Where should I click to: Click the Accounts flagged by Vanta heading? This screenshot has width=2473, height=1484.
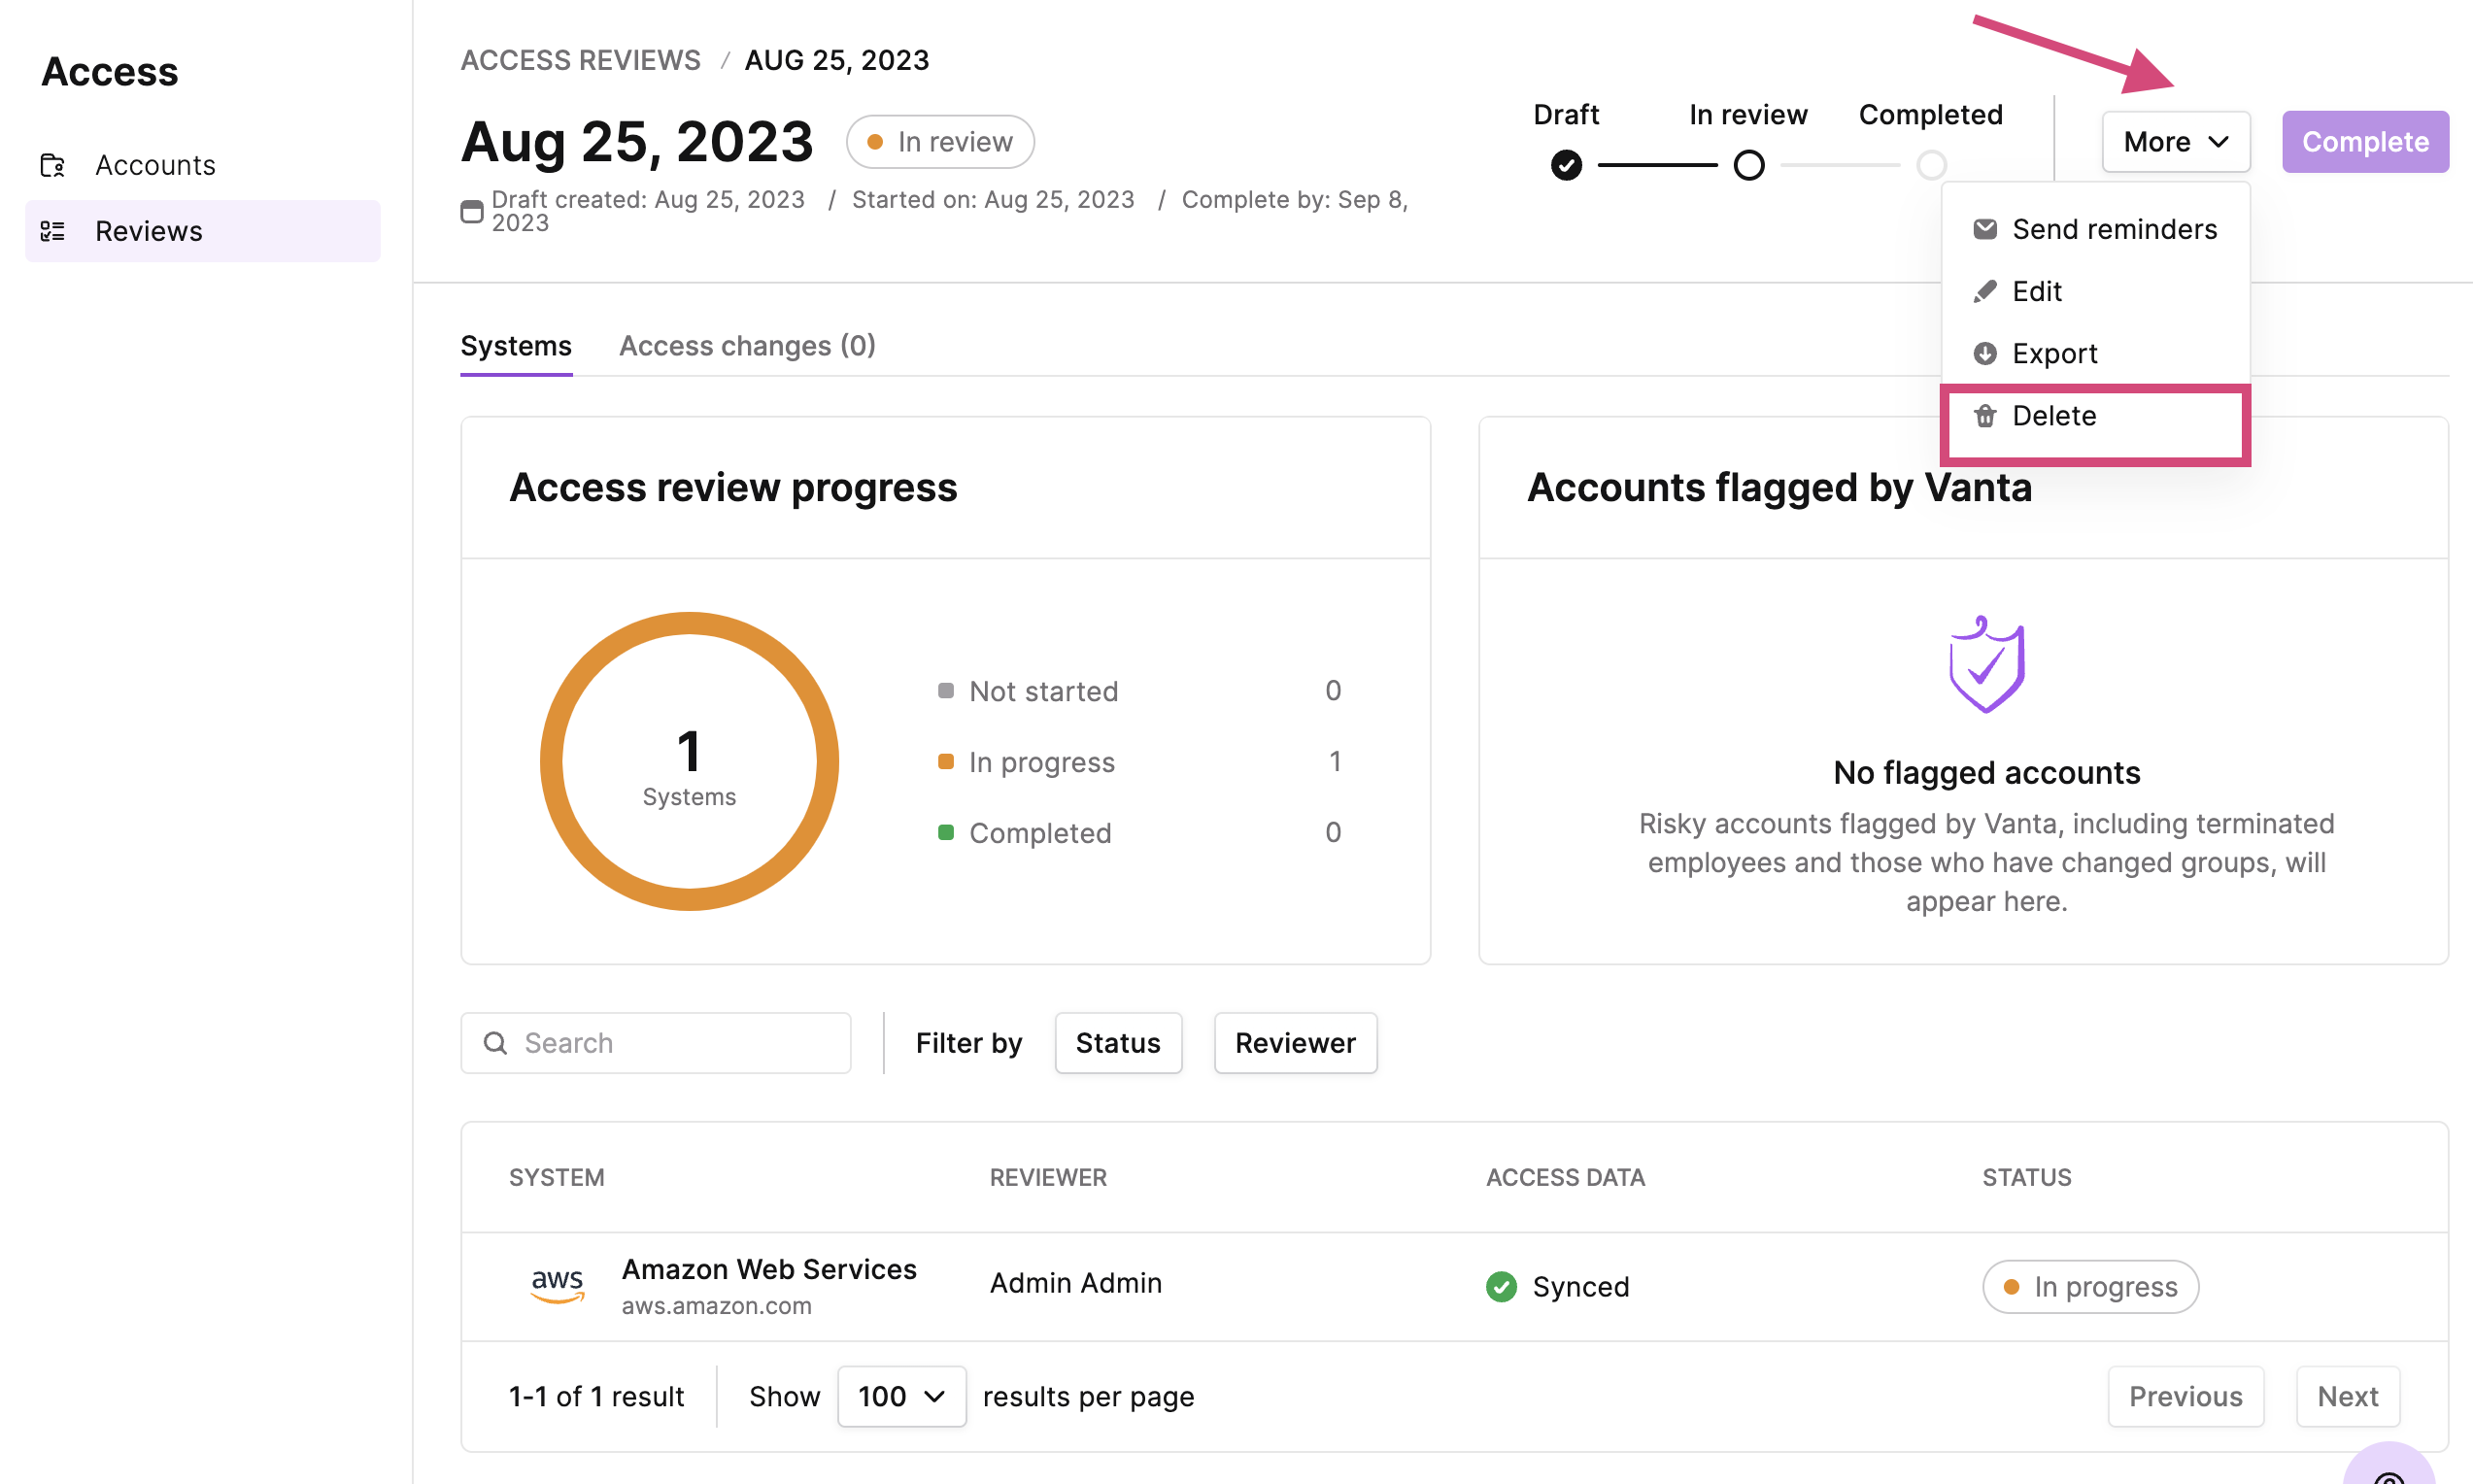pyautogui.click(x=1779, y=487)
